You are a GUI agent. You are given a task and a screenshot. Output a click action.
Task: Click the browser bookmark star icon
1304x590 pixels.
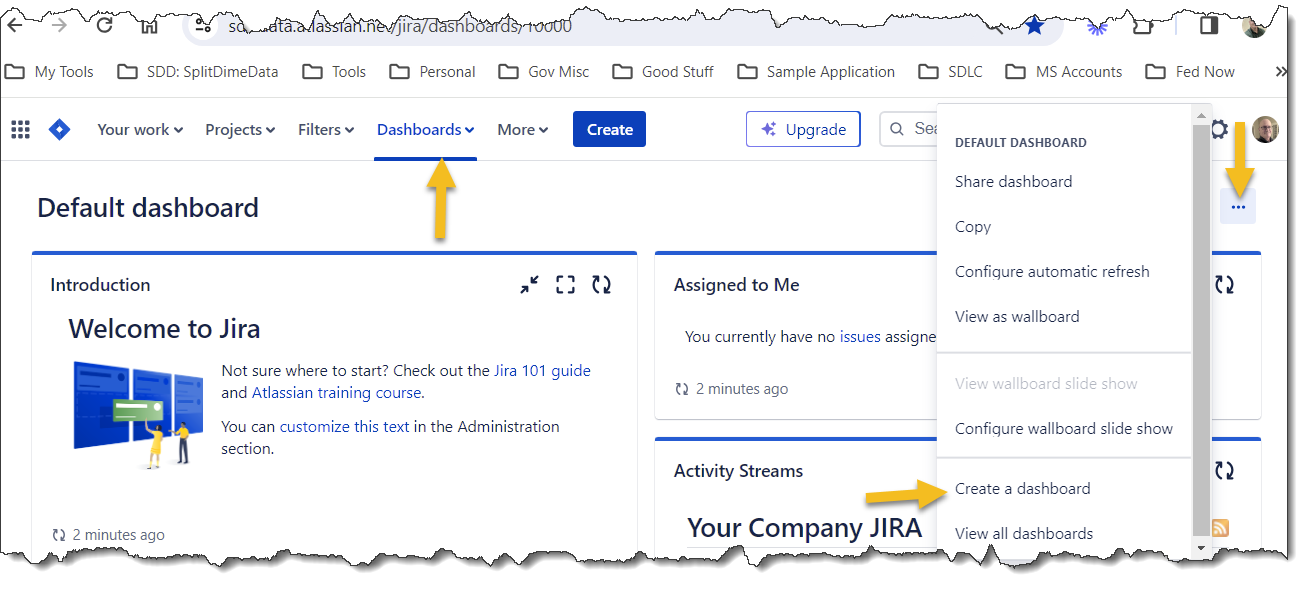point(1034,27)
